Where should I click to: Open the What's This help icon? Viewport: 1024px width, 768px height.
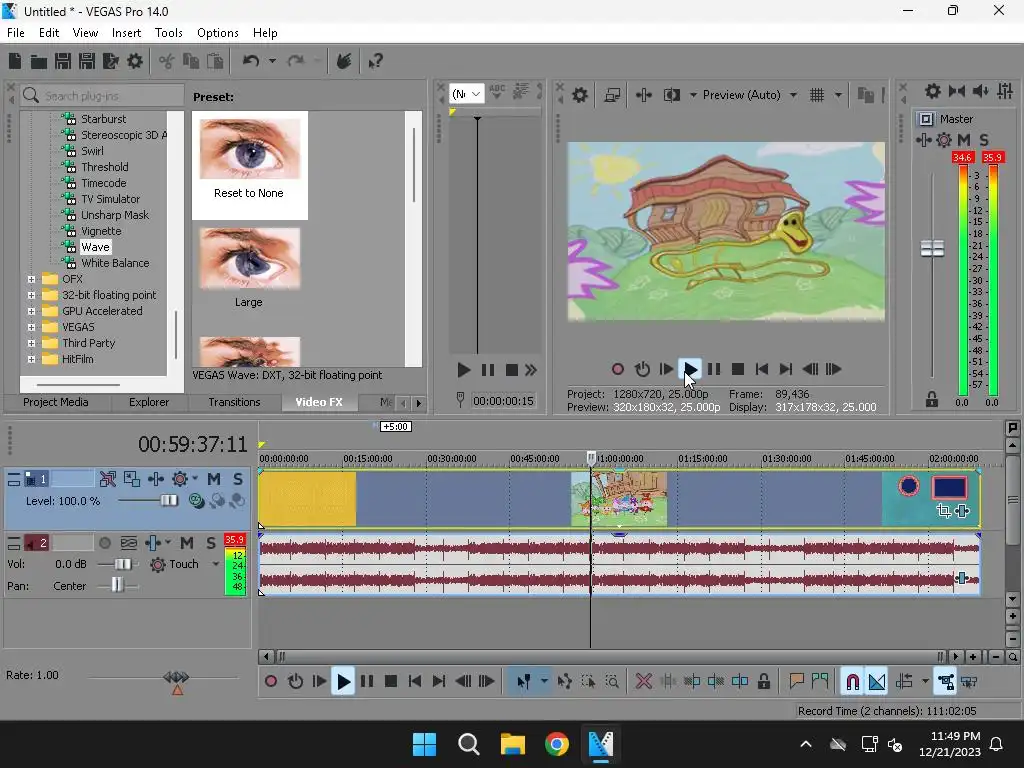pos(376,61)
